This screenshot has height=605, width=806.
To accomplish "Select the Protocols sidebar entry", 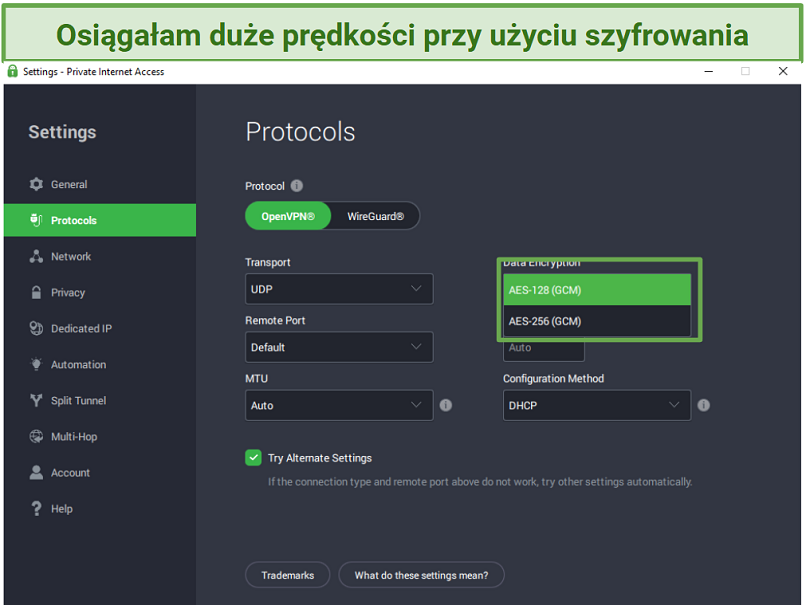I will tap(100, 220).
